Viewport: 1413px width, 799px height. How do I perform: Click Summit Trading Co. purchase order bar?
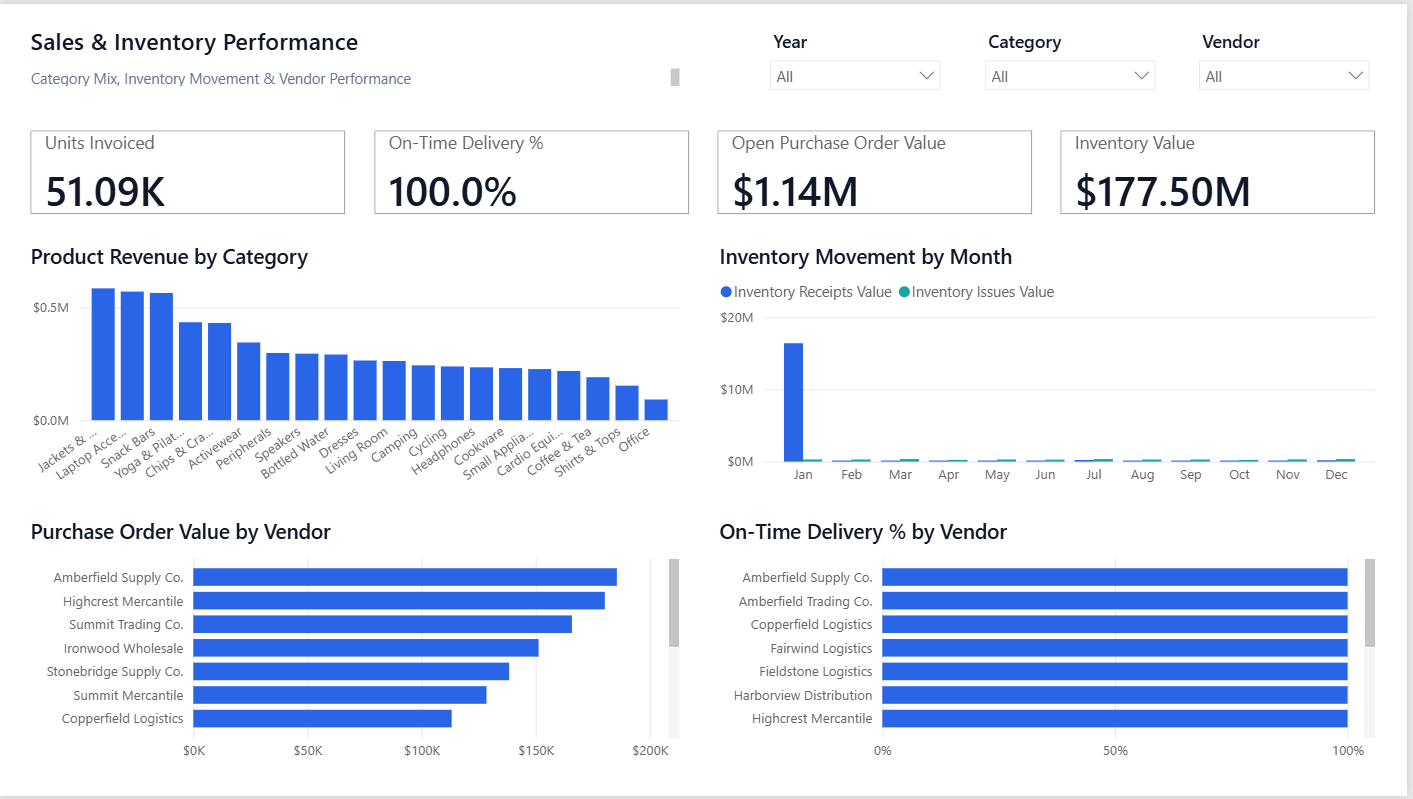coord(382,624)
